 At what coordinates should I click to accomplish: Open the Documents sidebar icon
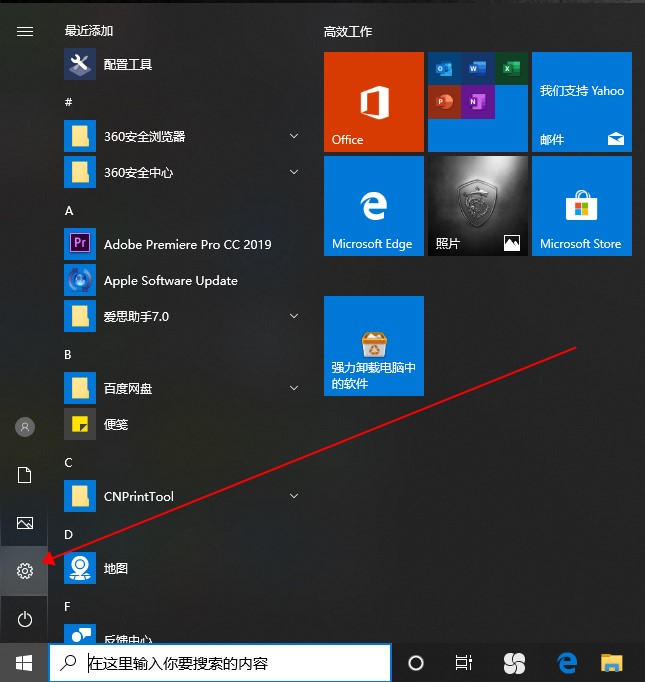click(x=25, y=475)
